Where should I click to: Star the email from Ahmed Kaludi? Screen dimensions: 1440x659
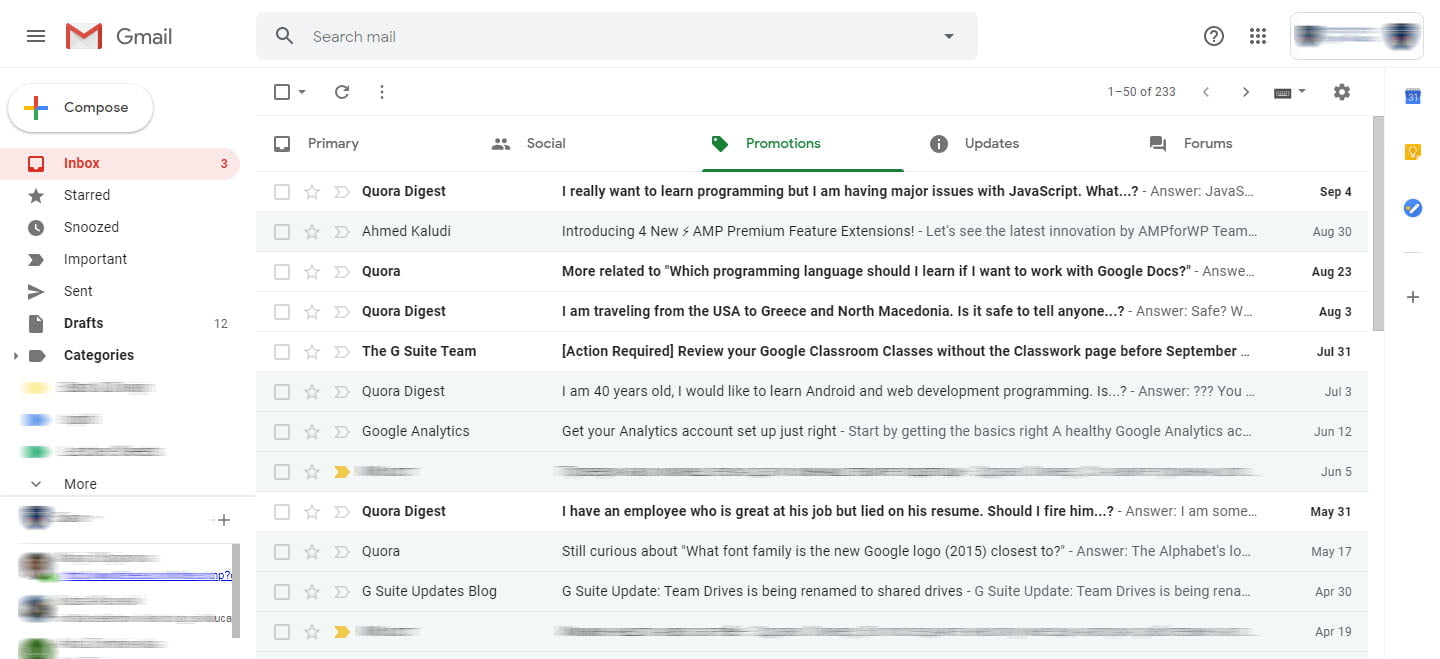point(312,231)
